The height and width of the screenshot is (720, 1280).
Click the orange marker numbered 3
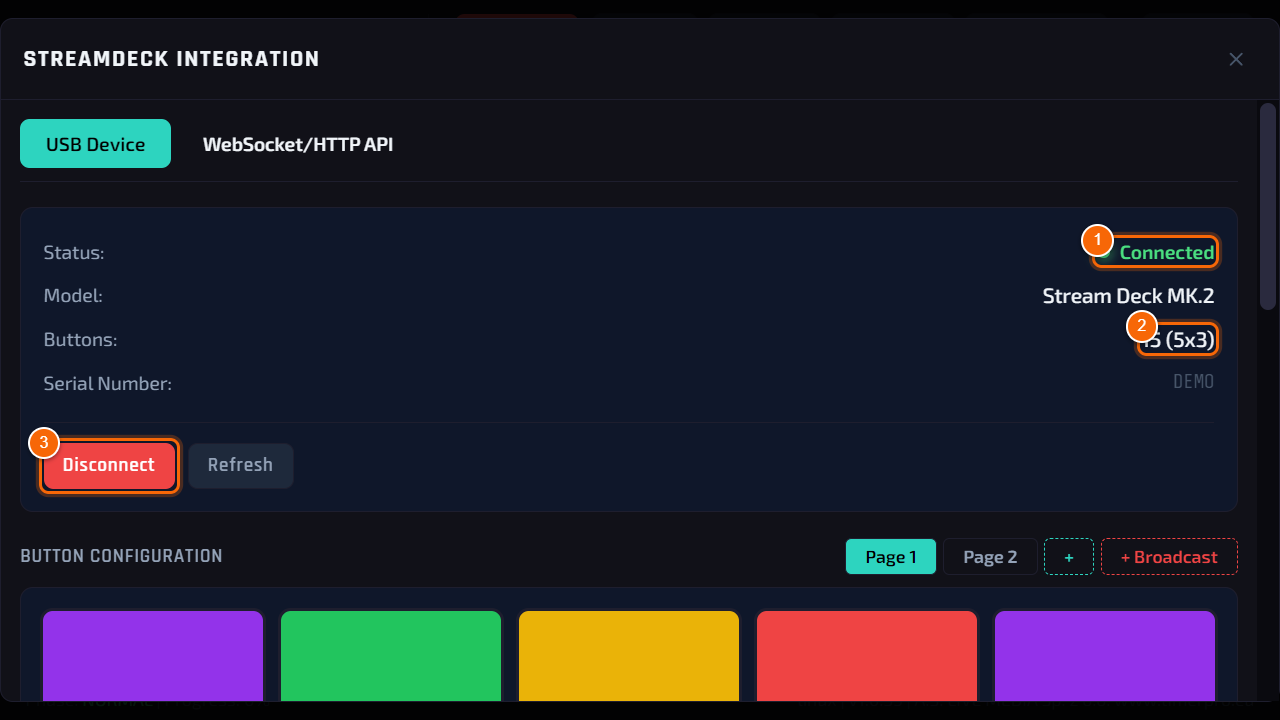[44, 443]
